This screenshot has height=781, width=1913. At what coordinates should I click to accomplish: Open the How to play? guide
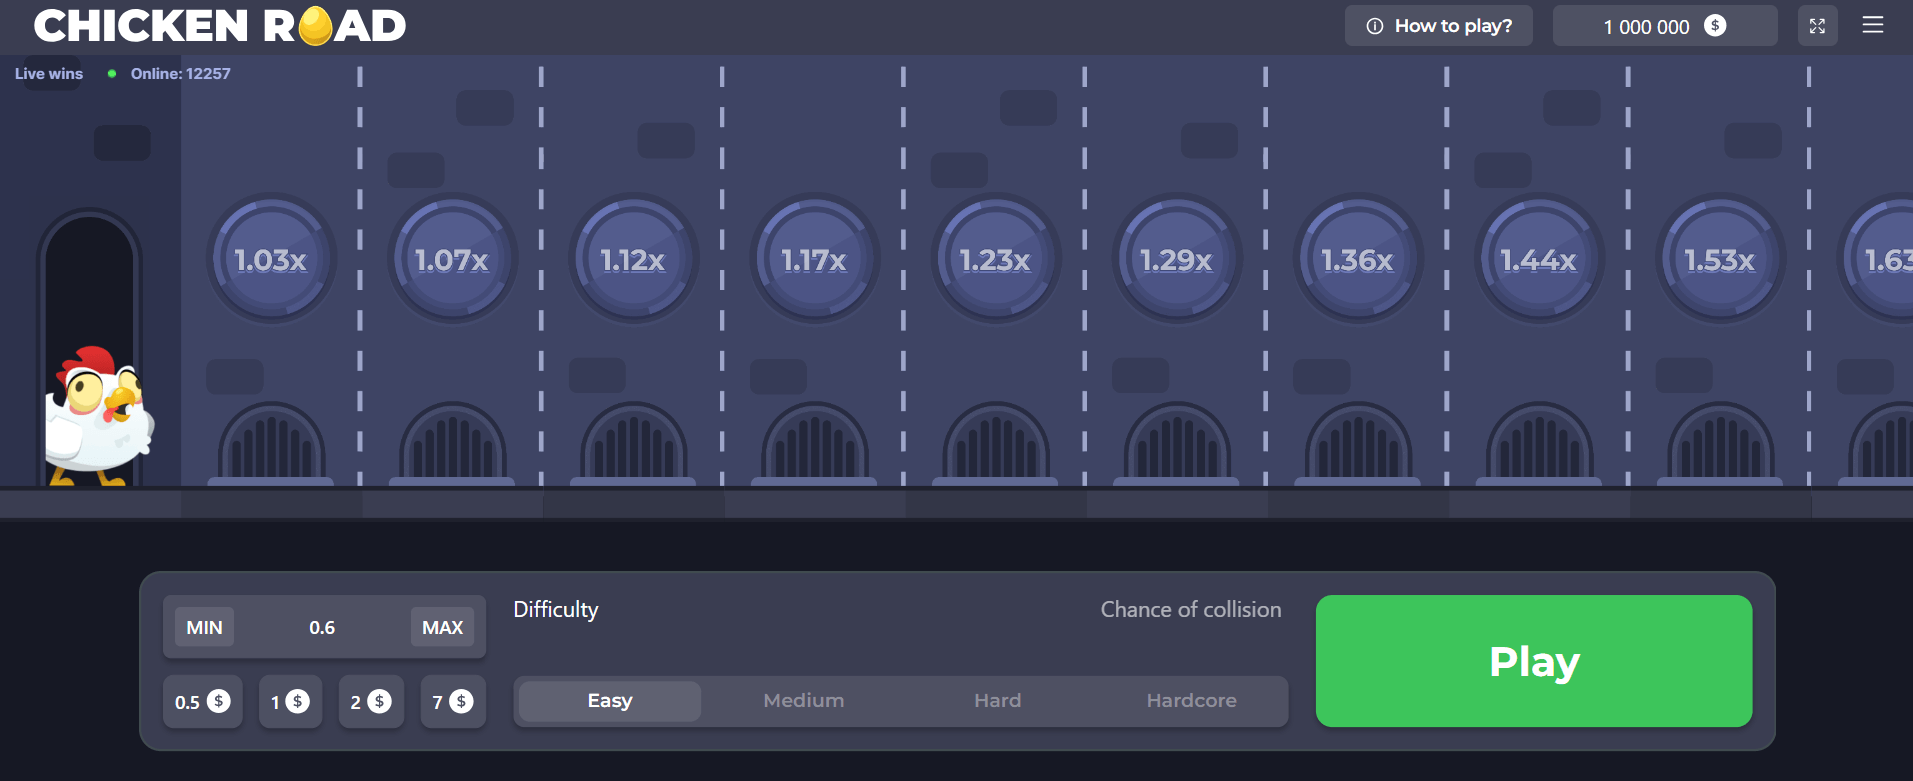1438,26
